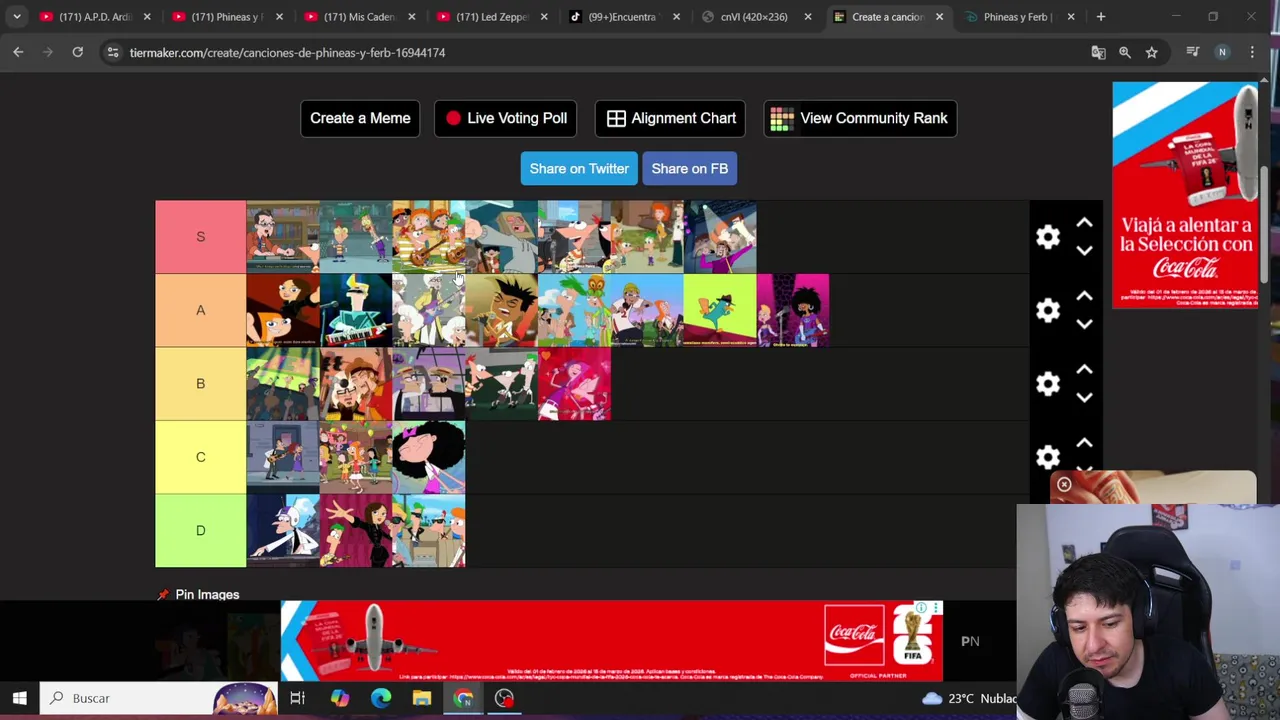View site information icon in address bar
The width and height of the screenshot is (1280, 720).
(113, 52)
